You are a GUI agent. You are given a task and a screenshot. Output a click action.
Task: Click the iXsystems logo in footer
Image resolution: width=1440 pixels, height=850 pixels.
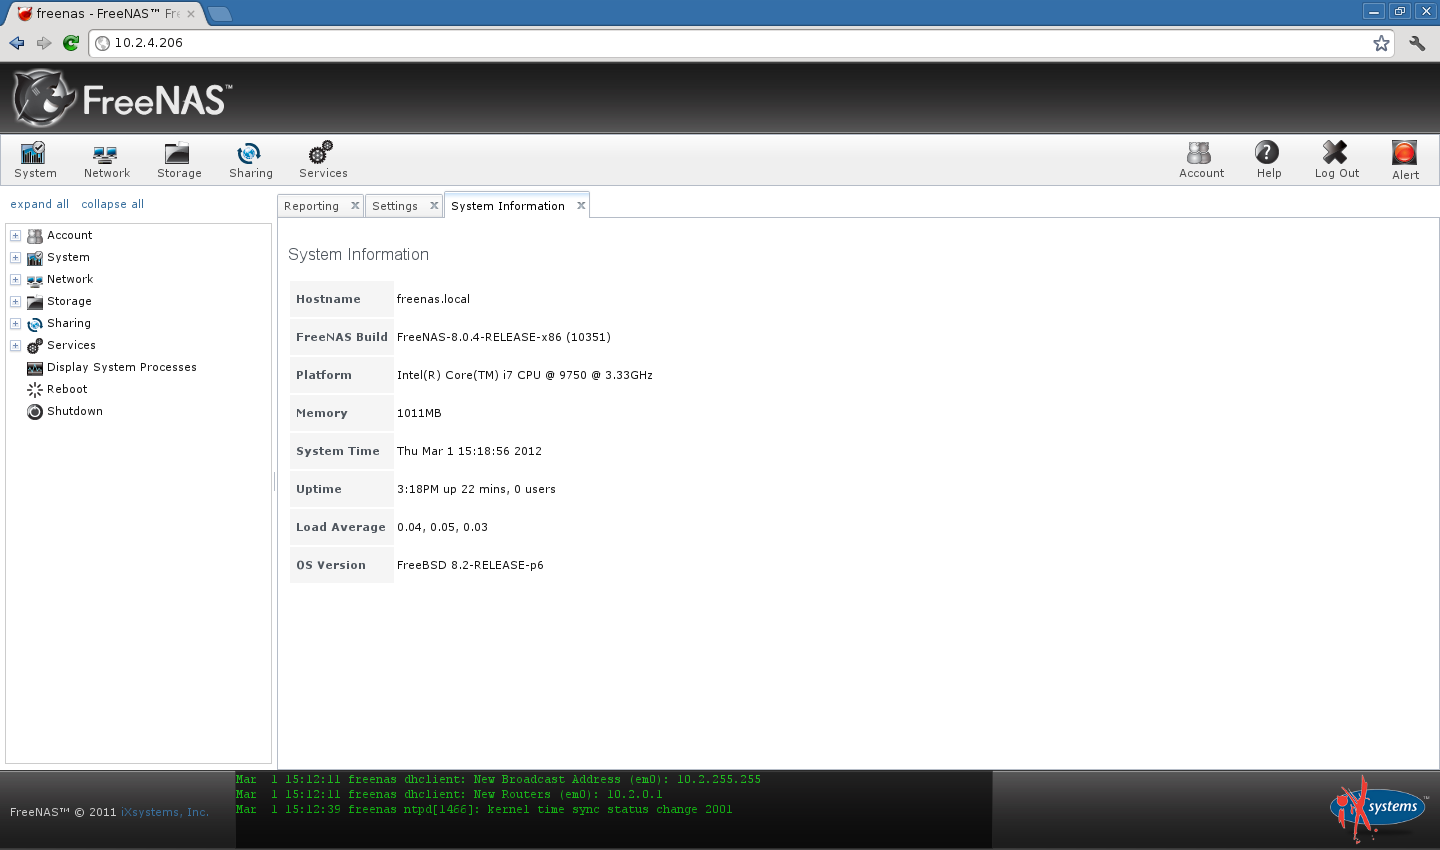point(1378,808)
